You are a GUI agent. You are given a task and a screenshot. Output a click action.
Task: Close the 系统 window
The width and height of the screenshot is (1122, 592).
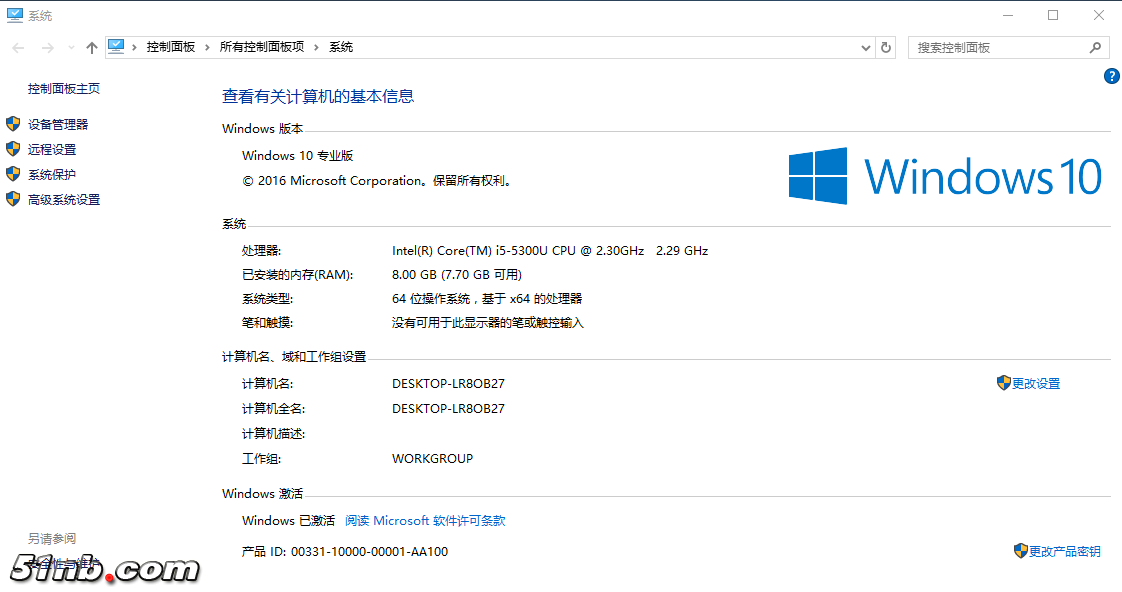[x=1099, y=15]
